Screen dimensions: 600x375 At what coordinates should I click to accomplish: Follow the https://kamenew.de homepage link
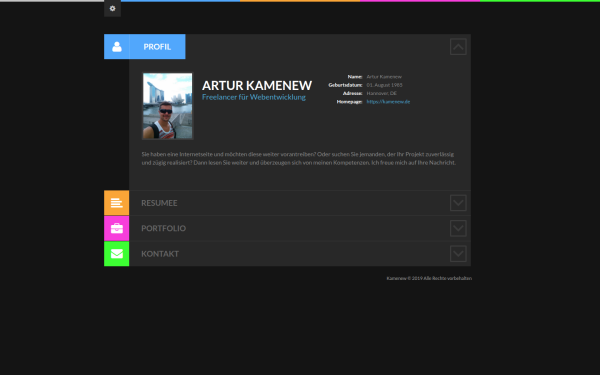click(388, 102)
